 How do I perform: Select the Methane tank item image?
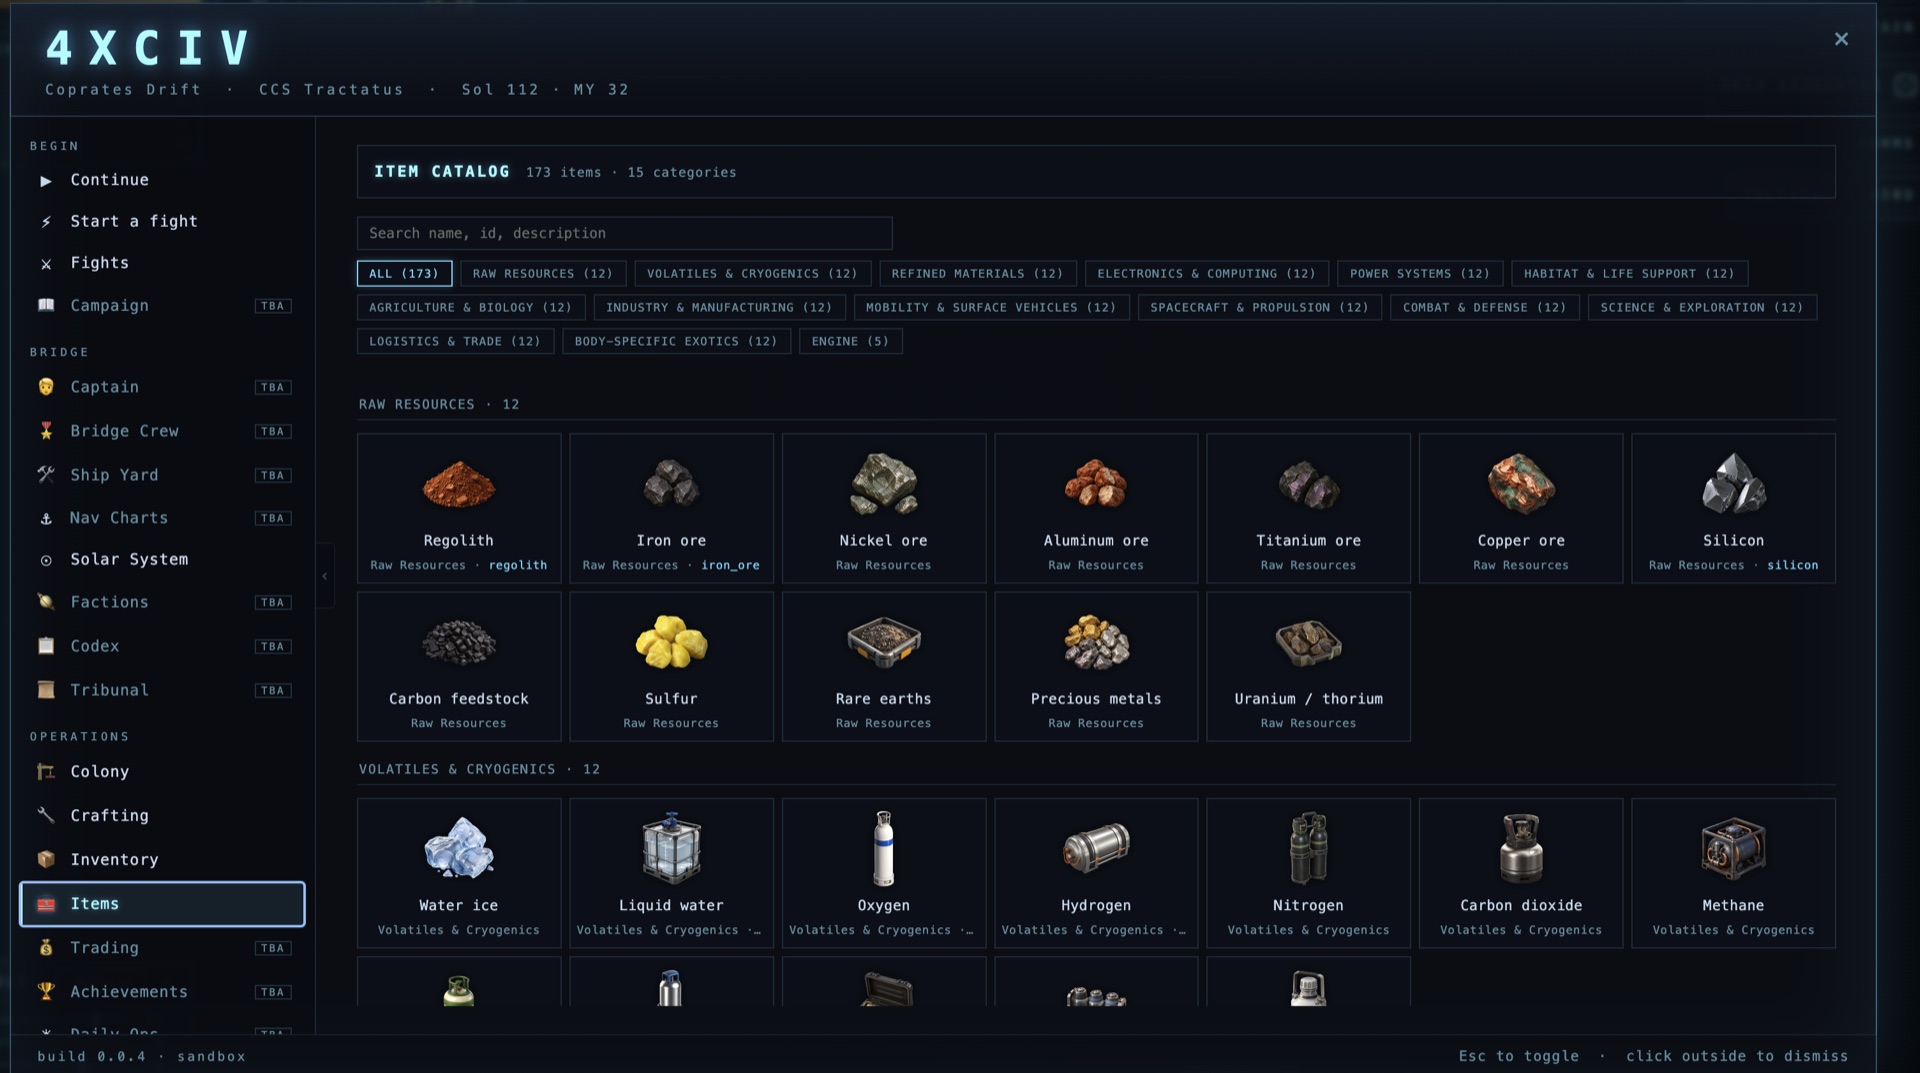click(x=1733, y=848)
